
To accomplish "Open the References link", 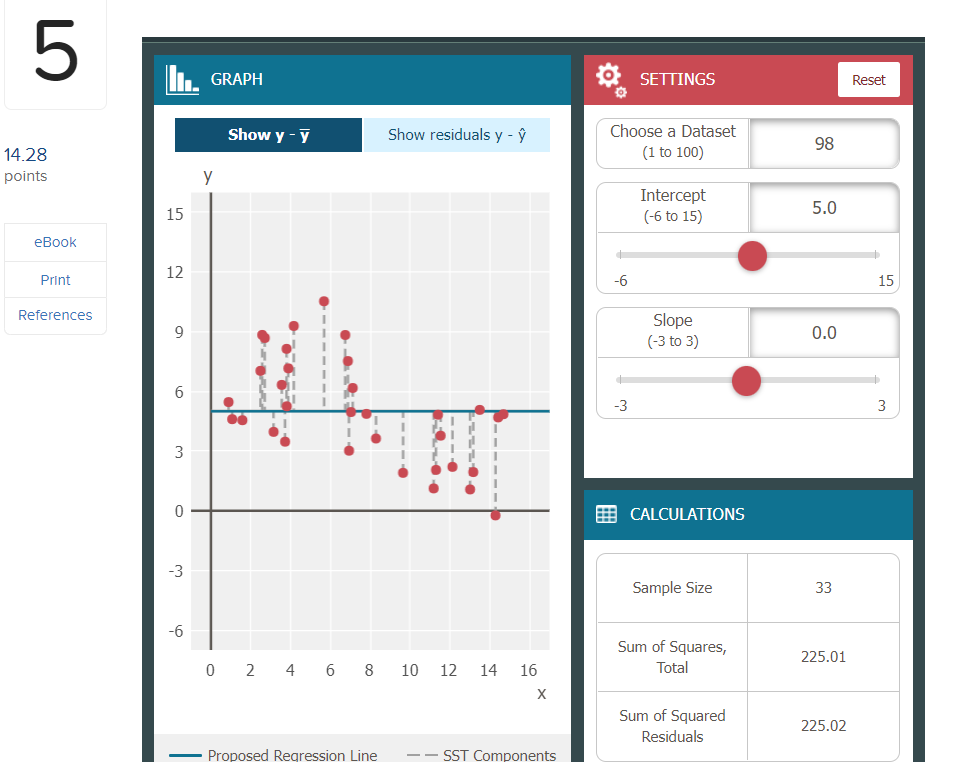I will click(55, 315).
